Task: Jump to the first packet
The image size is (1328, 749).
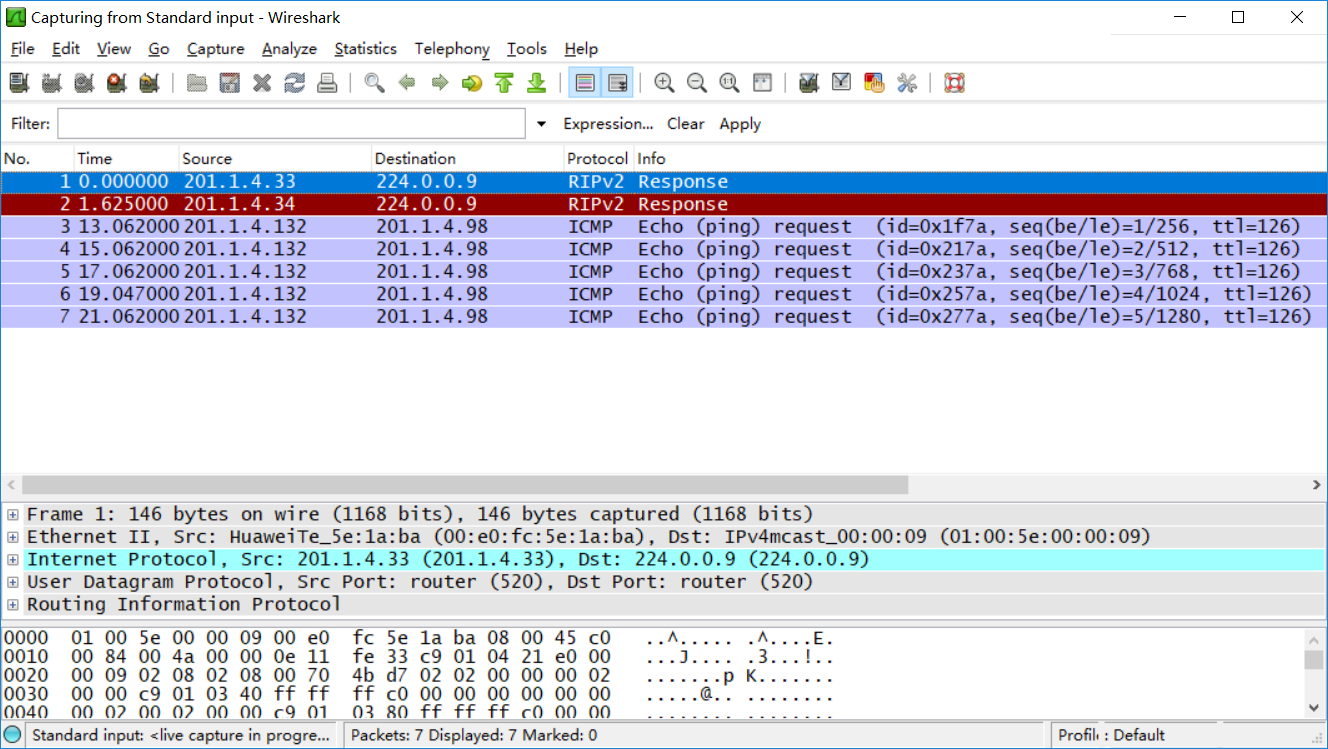Action: (504, 83)
